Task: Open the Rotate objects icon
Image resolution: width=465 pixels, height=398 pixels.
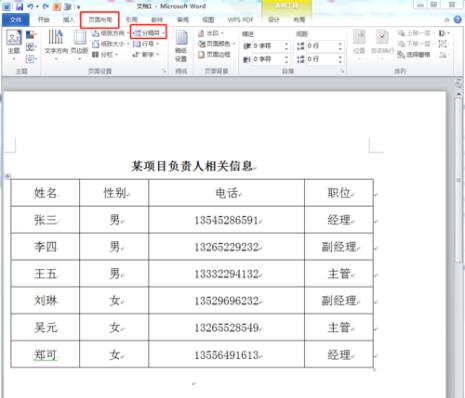Action: click(x=443, y=54)
